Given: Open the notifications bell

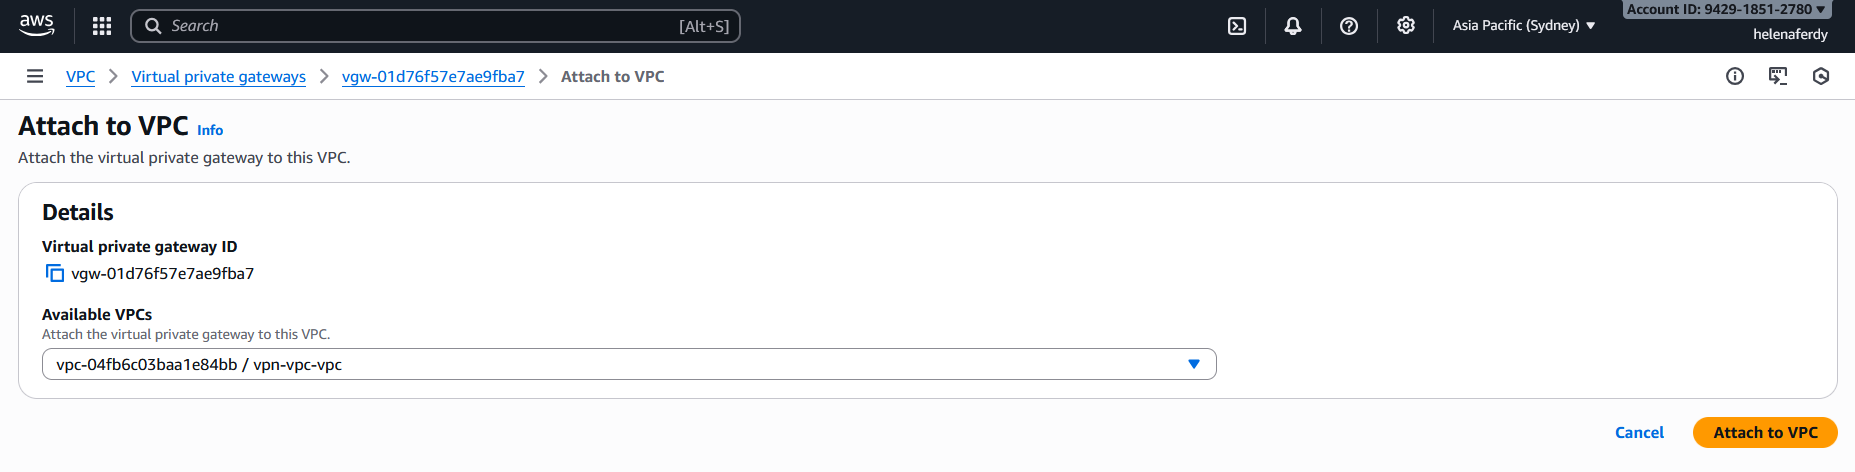Looking at the screenshot, I should [1293, 26].
